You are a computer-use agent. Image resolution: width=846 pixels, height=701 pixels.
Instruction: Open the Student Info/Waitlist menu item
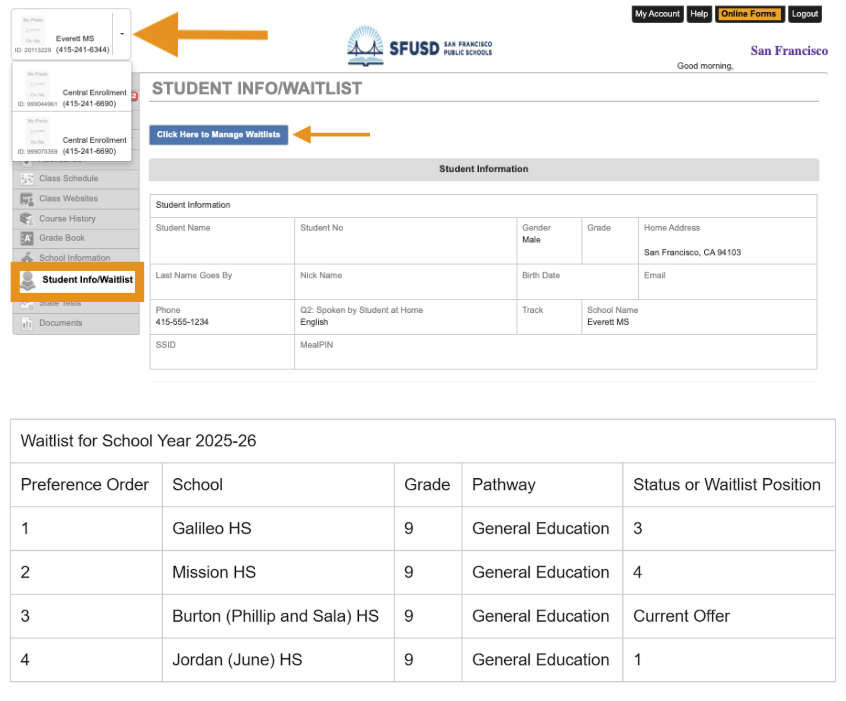(x=87, y=280)
